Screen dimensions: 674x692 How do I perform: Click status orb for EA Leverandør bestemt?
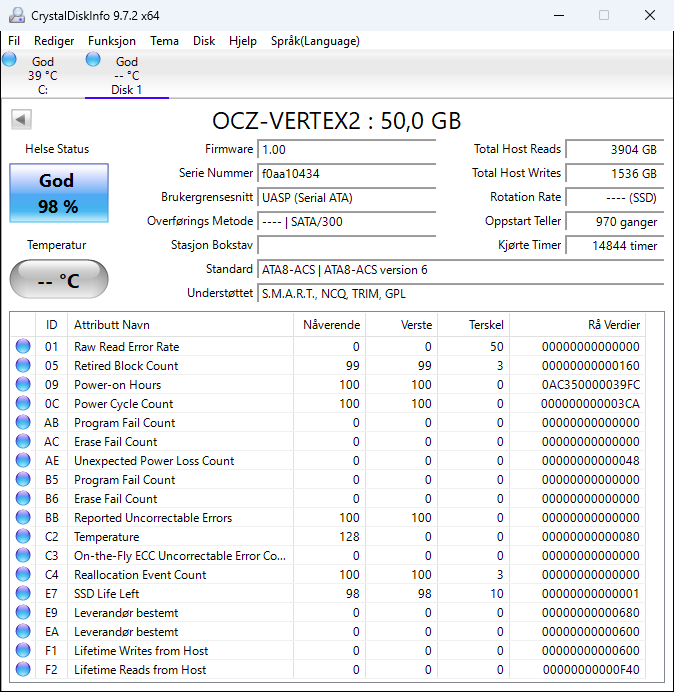23,631
